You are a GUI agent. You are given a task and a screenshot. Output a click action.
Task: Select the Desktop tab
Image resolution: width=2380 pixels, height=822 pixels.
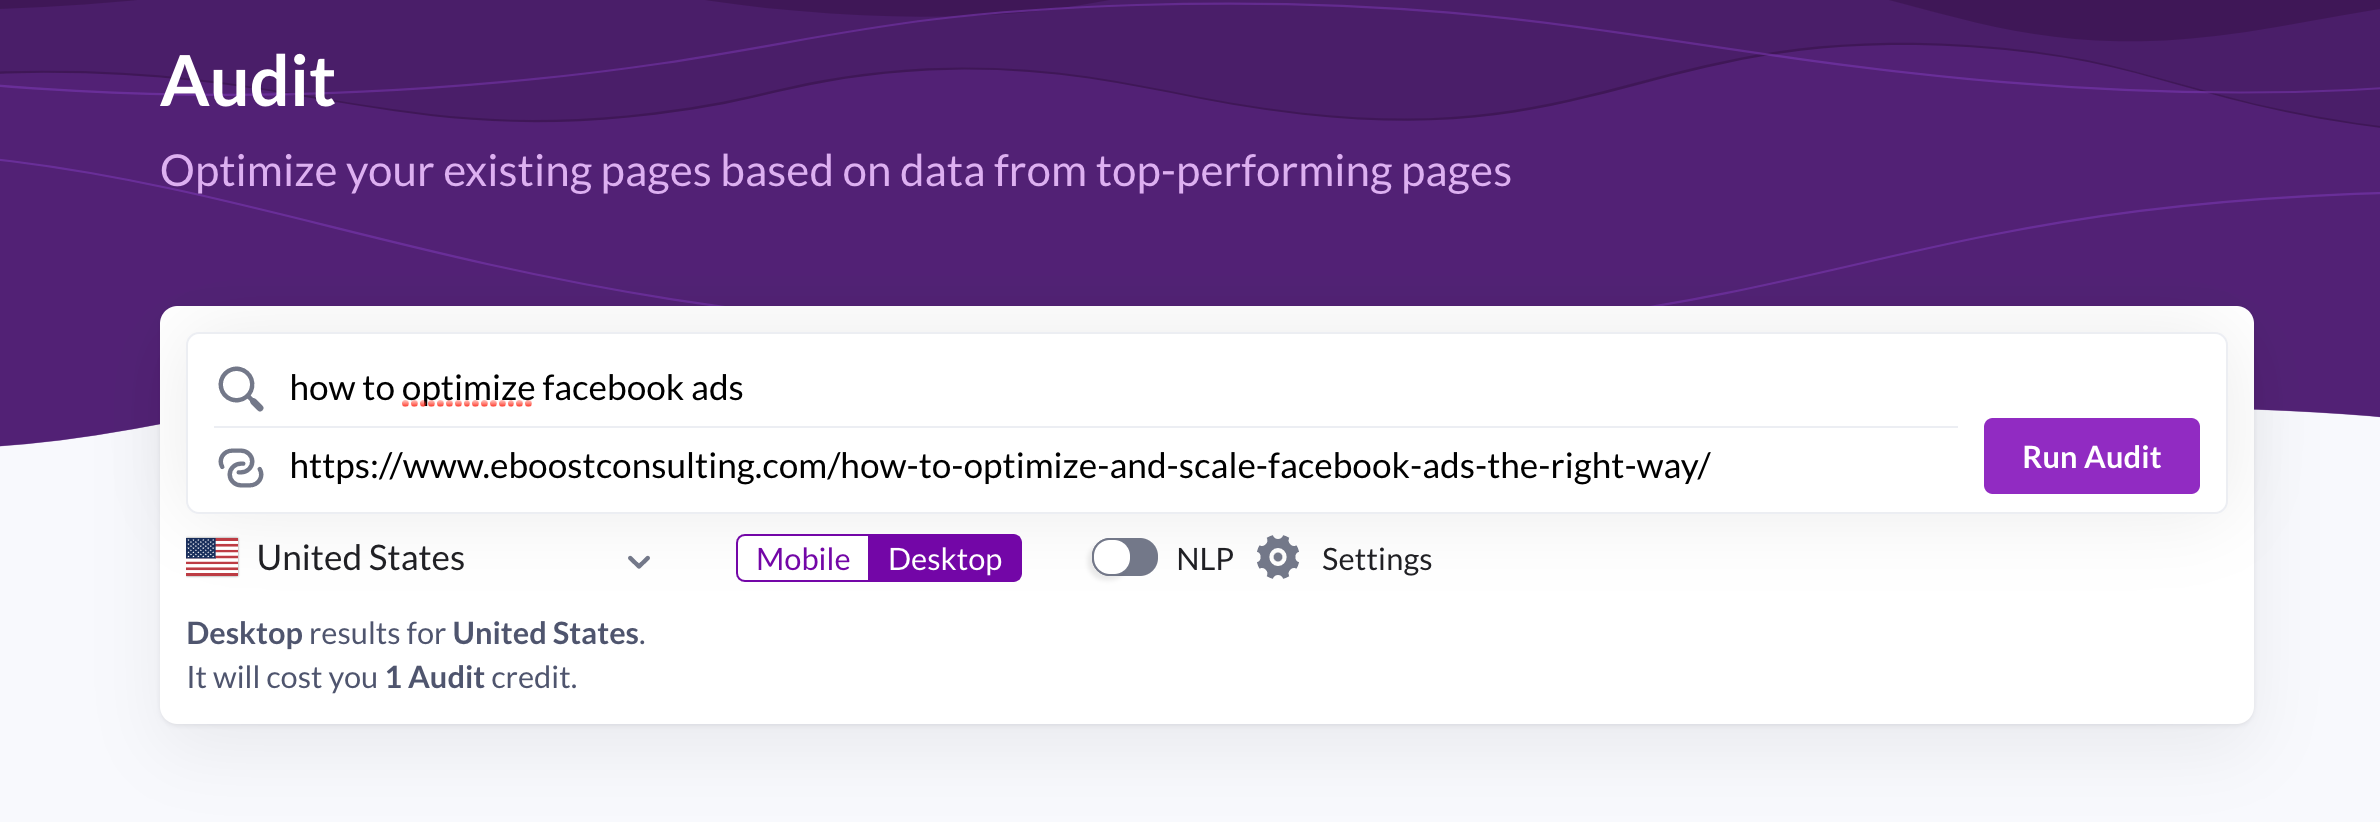[x=944, y=558]
